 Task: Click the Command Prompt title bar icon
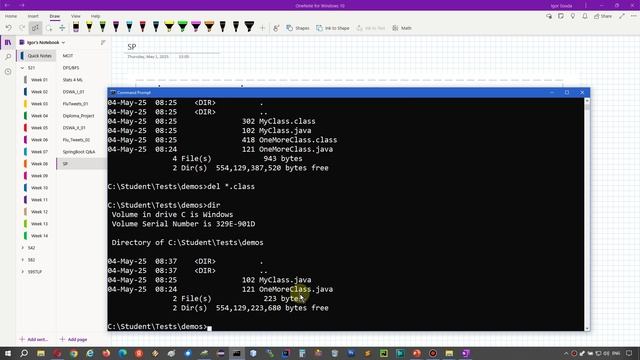pos(113,93)
